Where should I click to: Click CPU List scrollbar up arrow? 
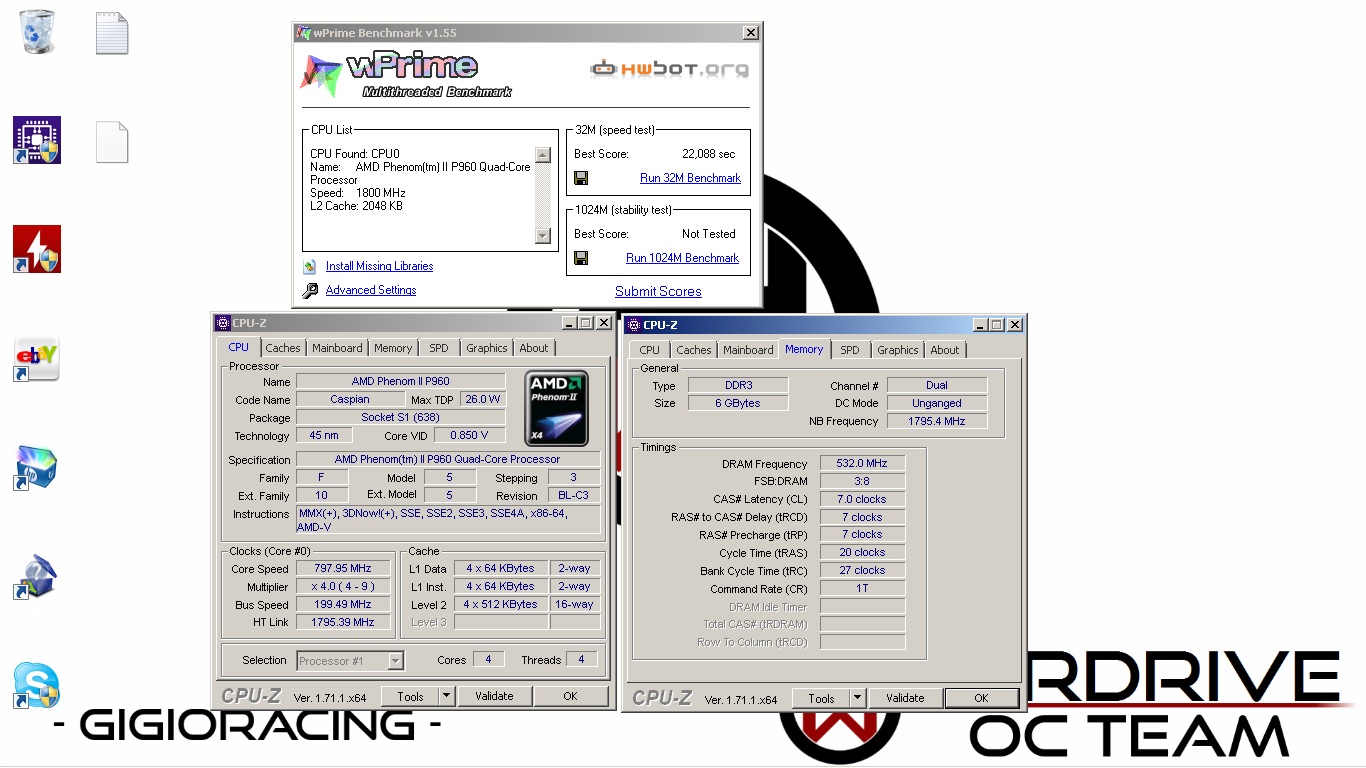pos(543,155)
